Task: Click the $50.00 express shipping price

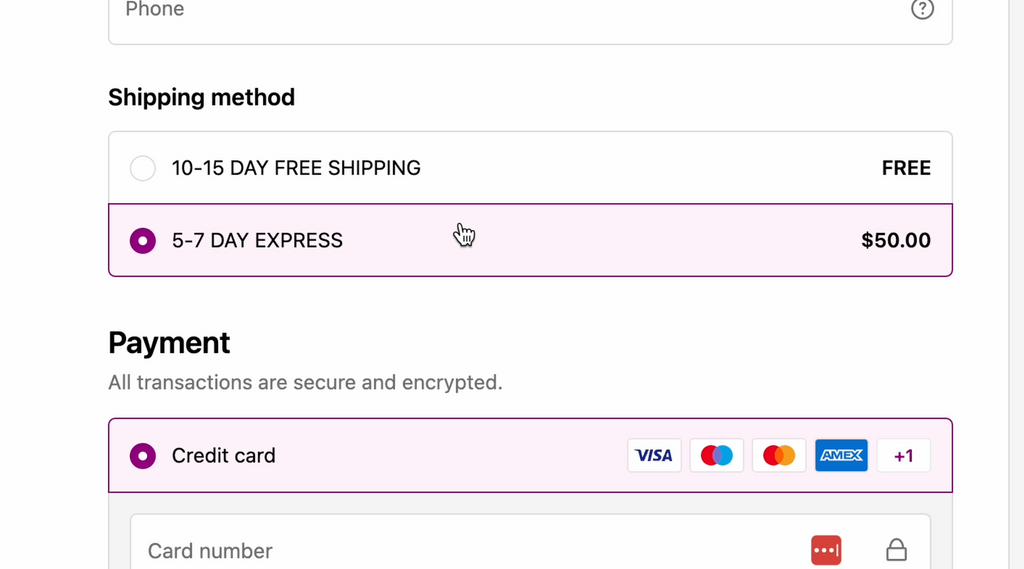Action: pos(895,240)
